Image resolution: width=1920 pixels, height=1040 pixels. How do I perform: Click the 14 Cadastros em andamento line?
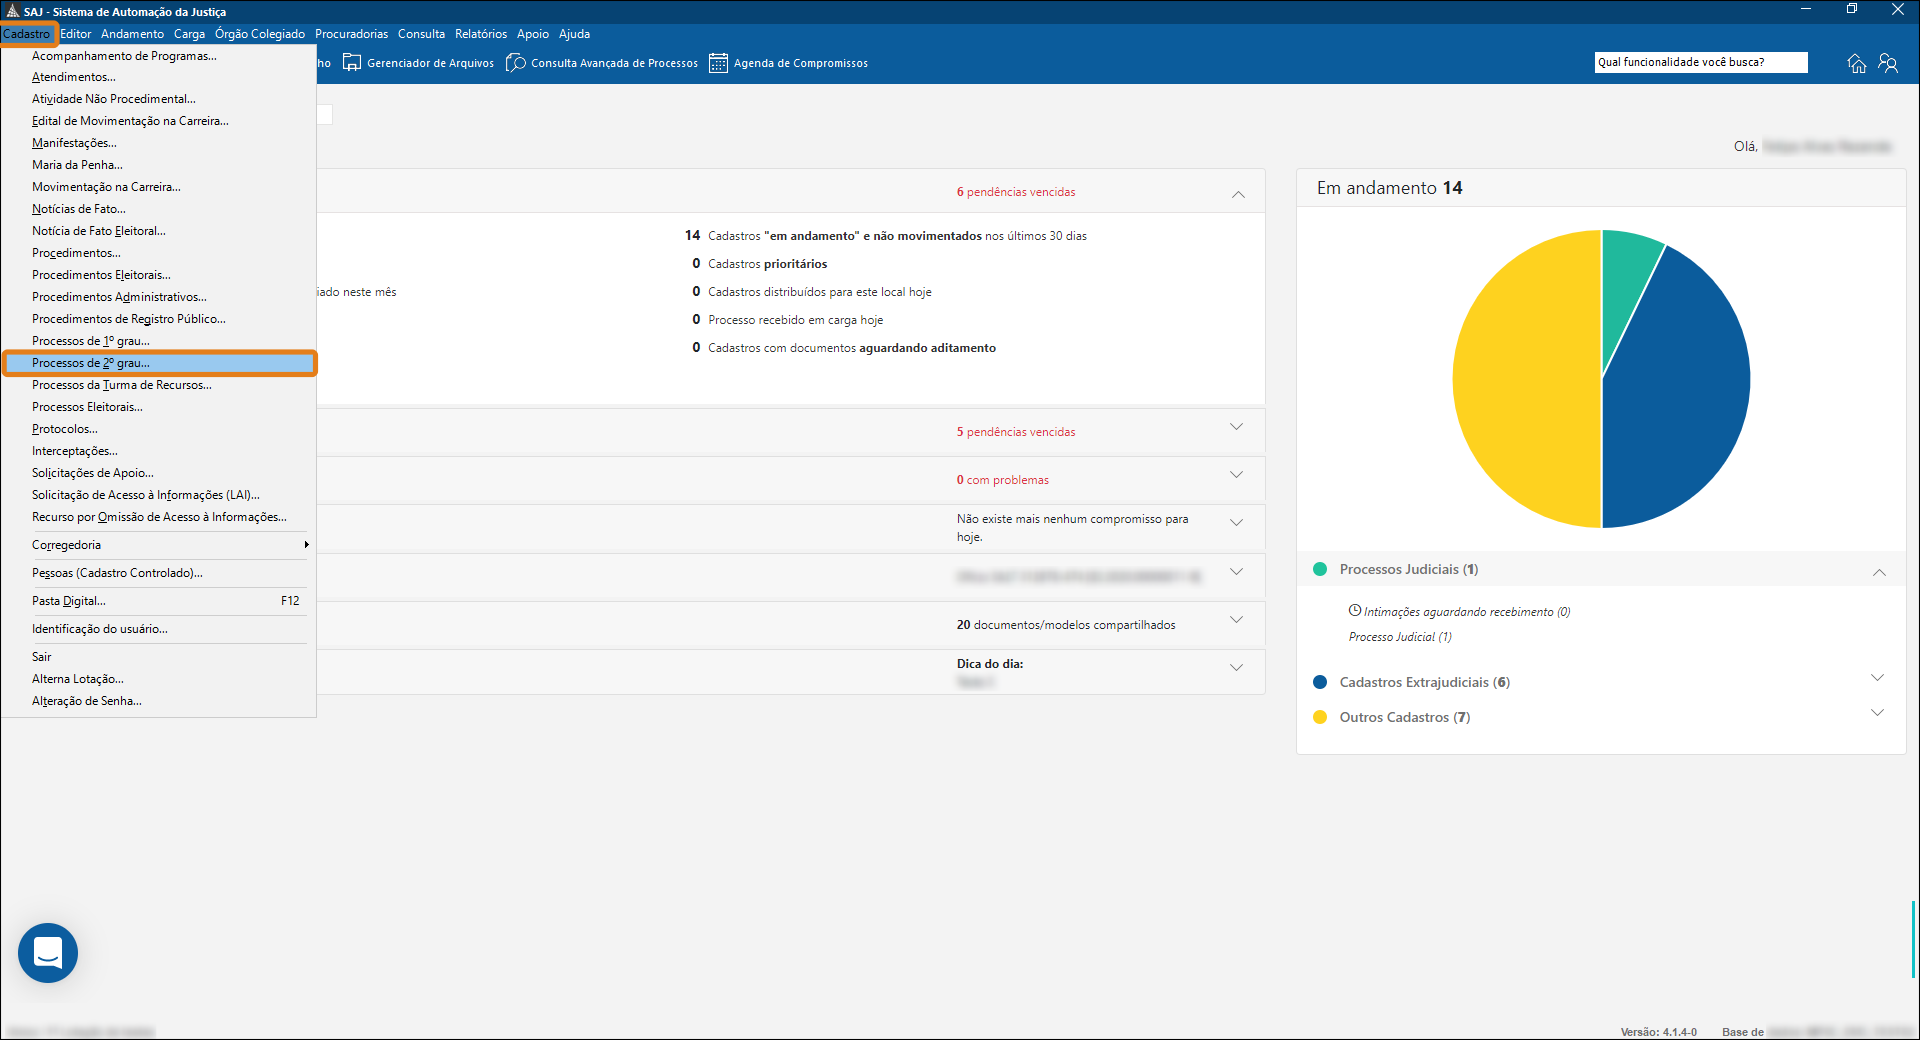pos(886,236)
